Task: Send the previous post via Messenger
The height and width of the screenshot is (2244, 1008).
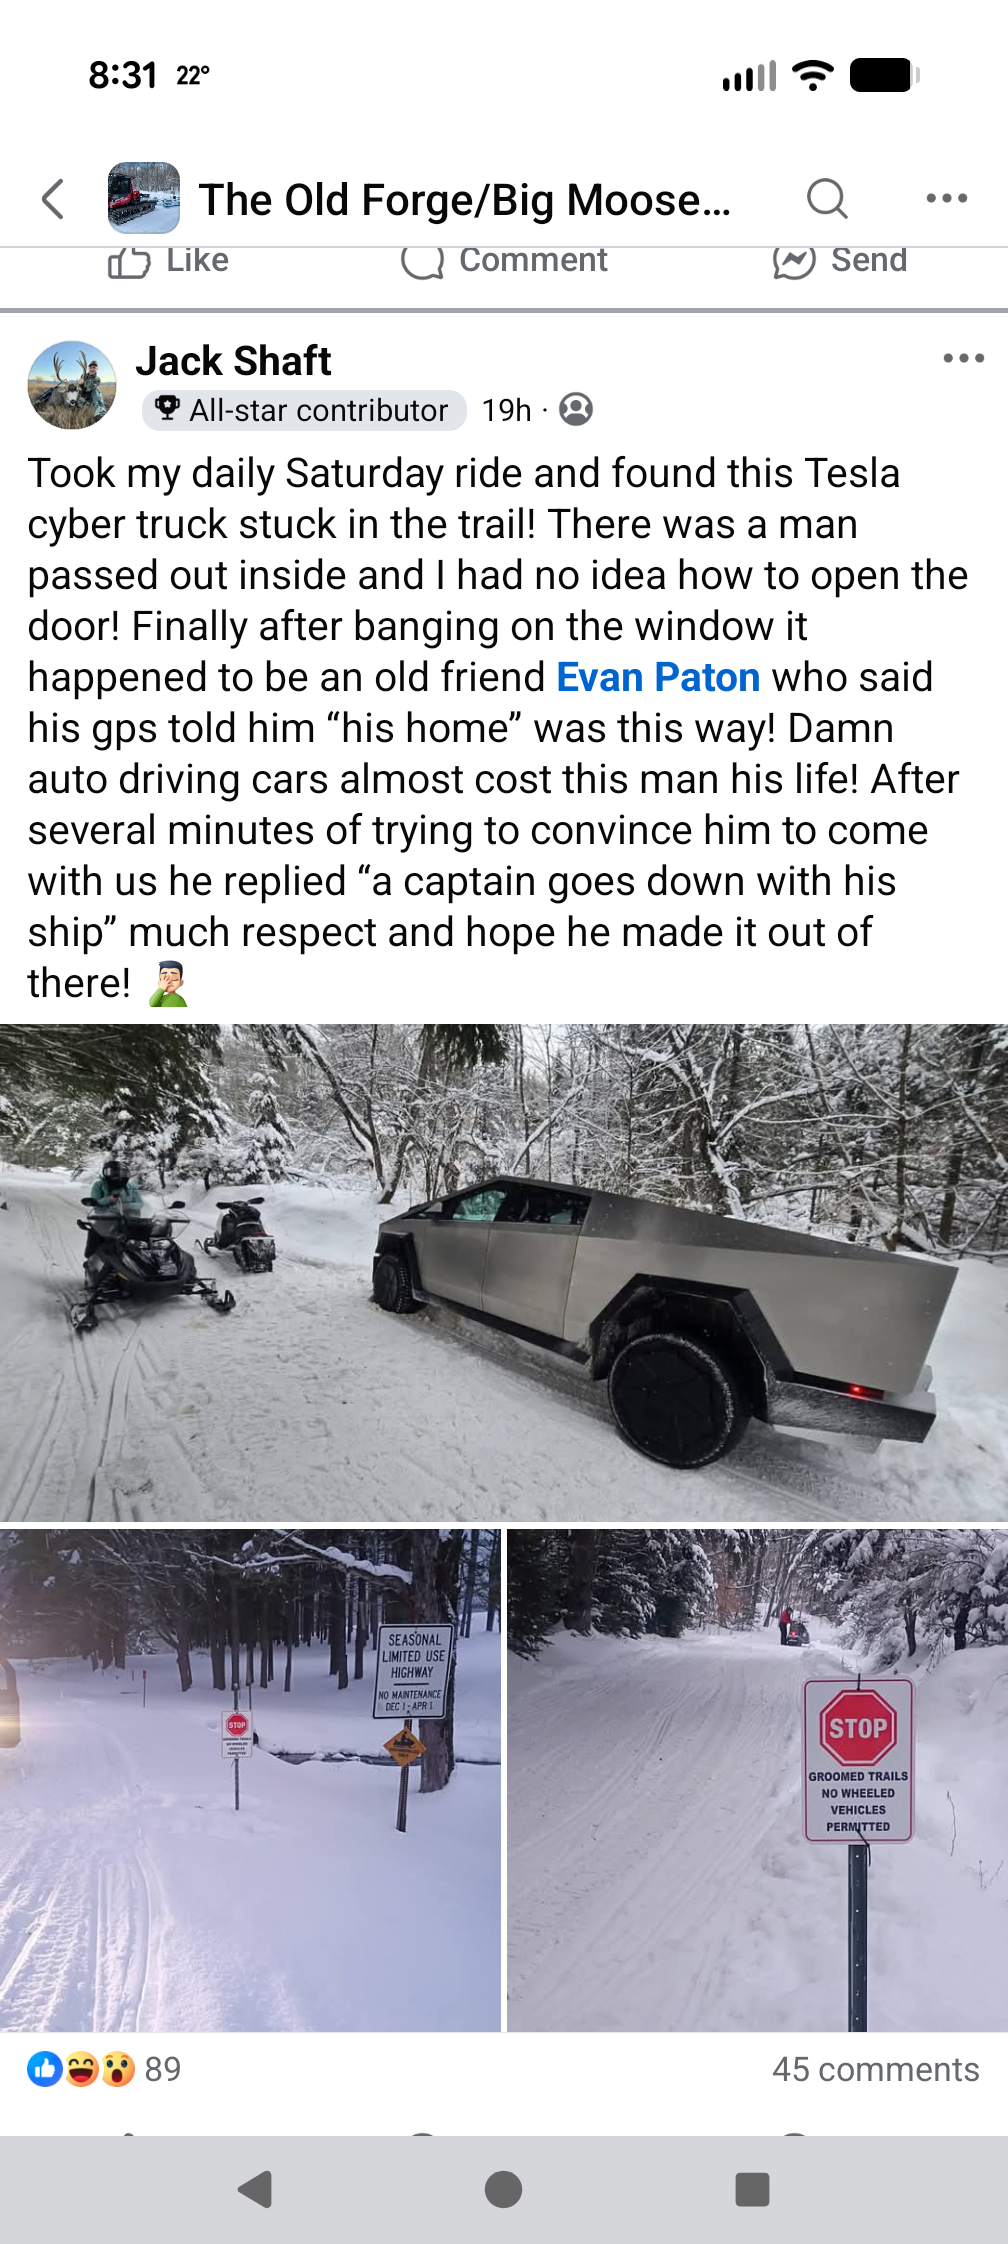Action: 839,261
